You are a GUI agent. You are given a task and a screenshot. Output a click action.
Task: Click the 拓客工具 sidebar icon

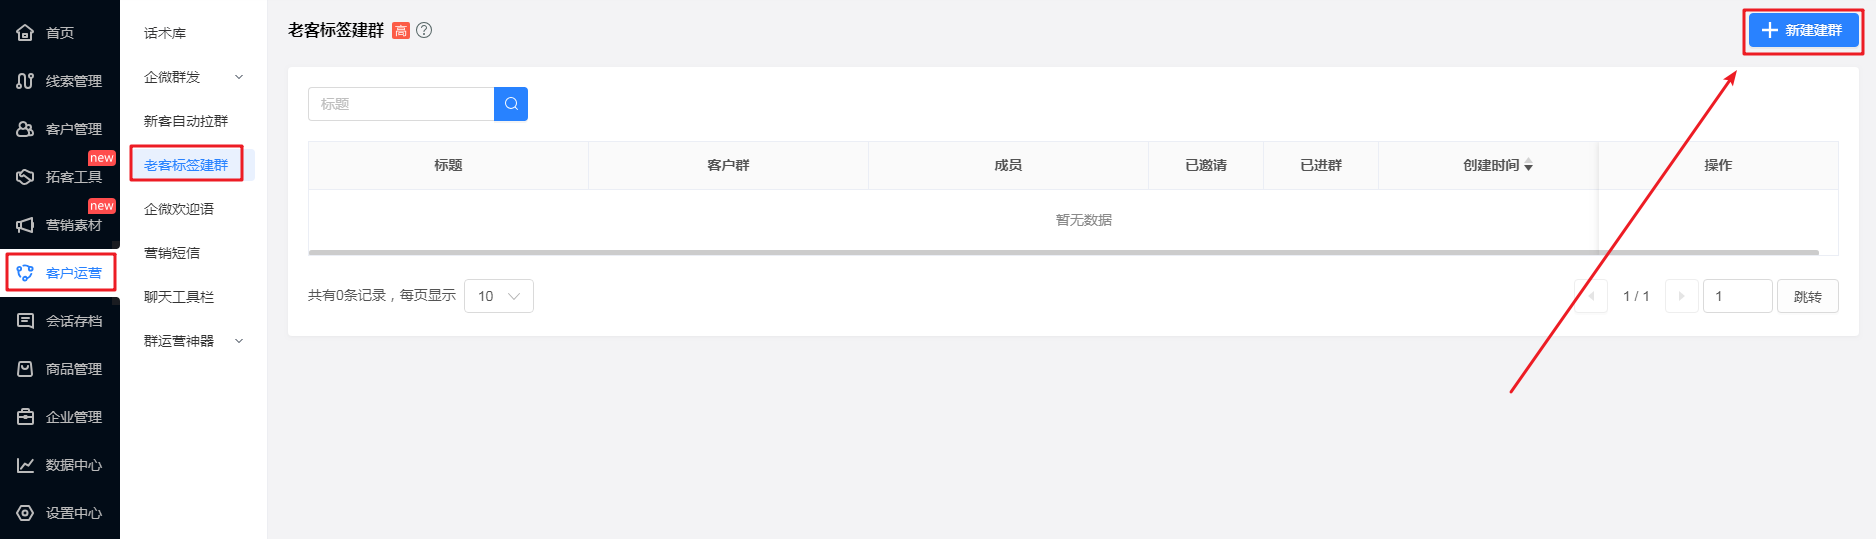click(25, 177)
